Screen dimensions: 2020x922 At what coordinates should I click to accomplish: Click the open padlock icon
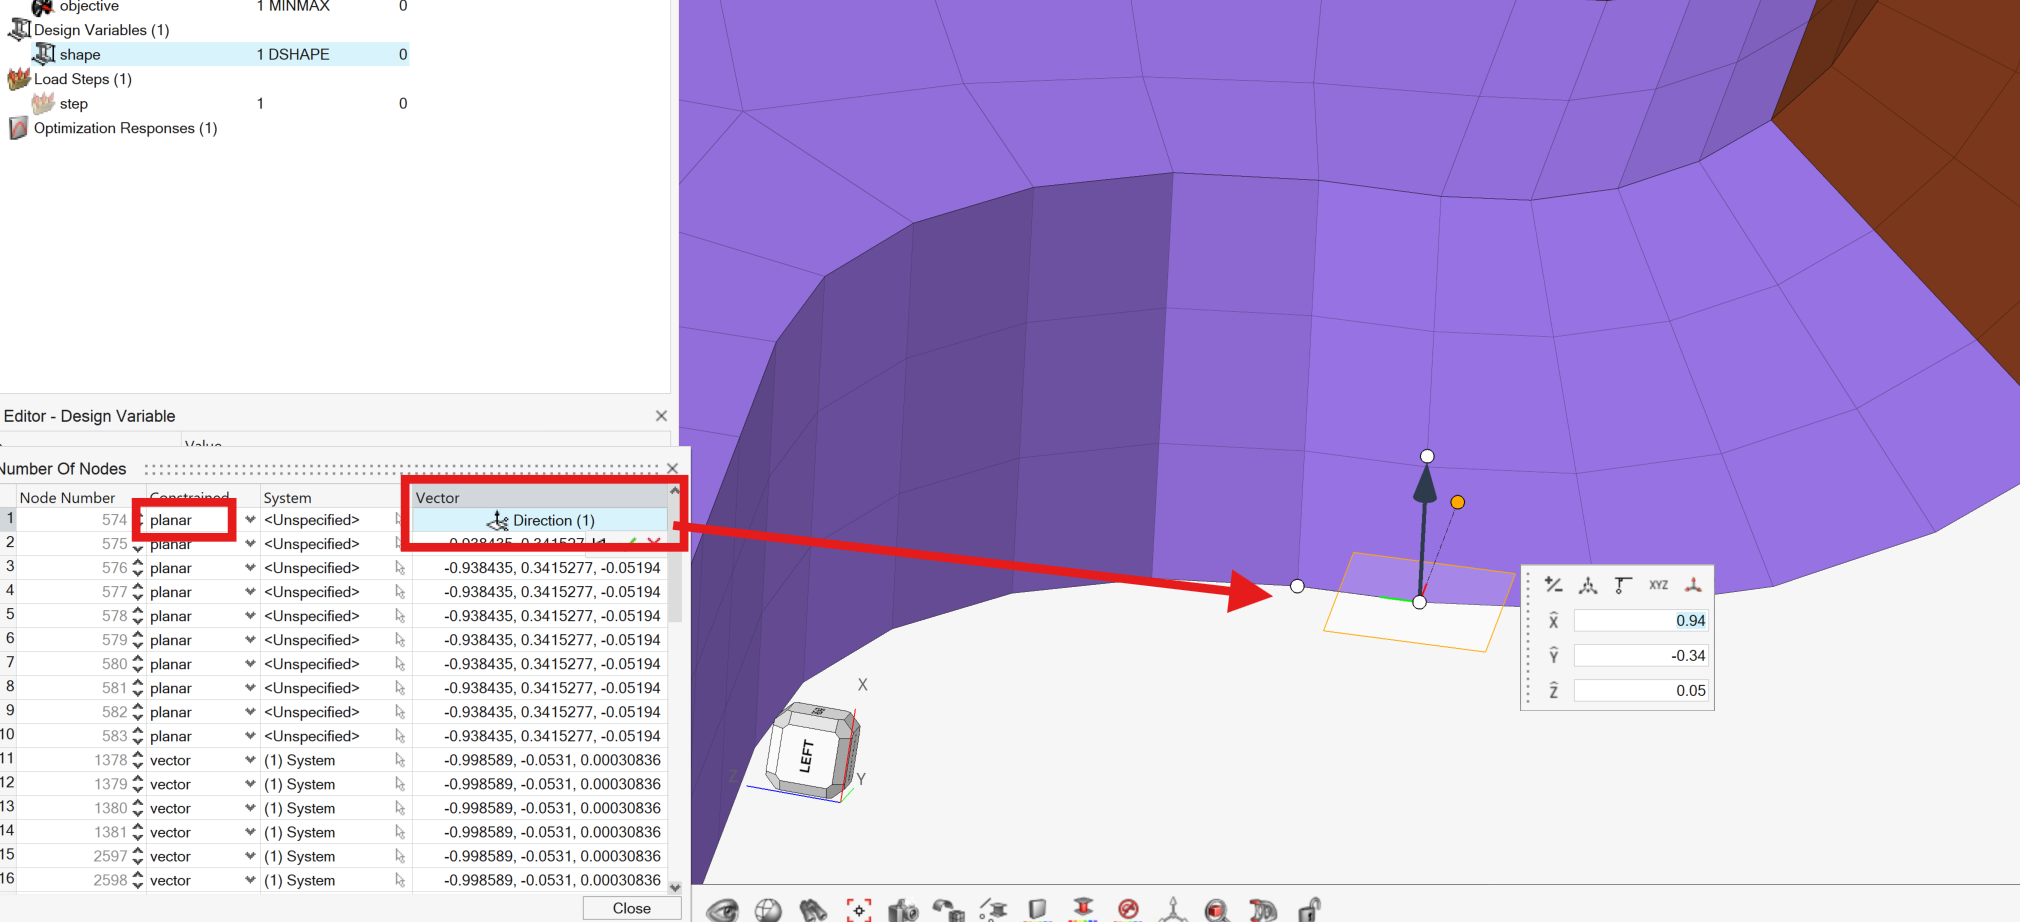pos(1309,910)
